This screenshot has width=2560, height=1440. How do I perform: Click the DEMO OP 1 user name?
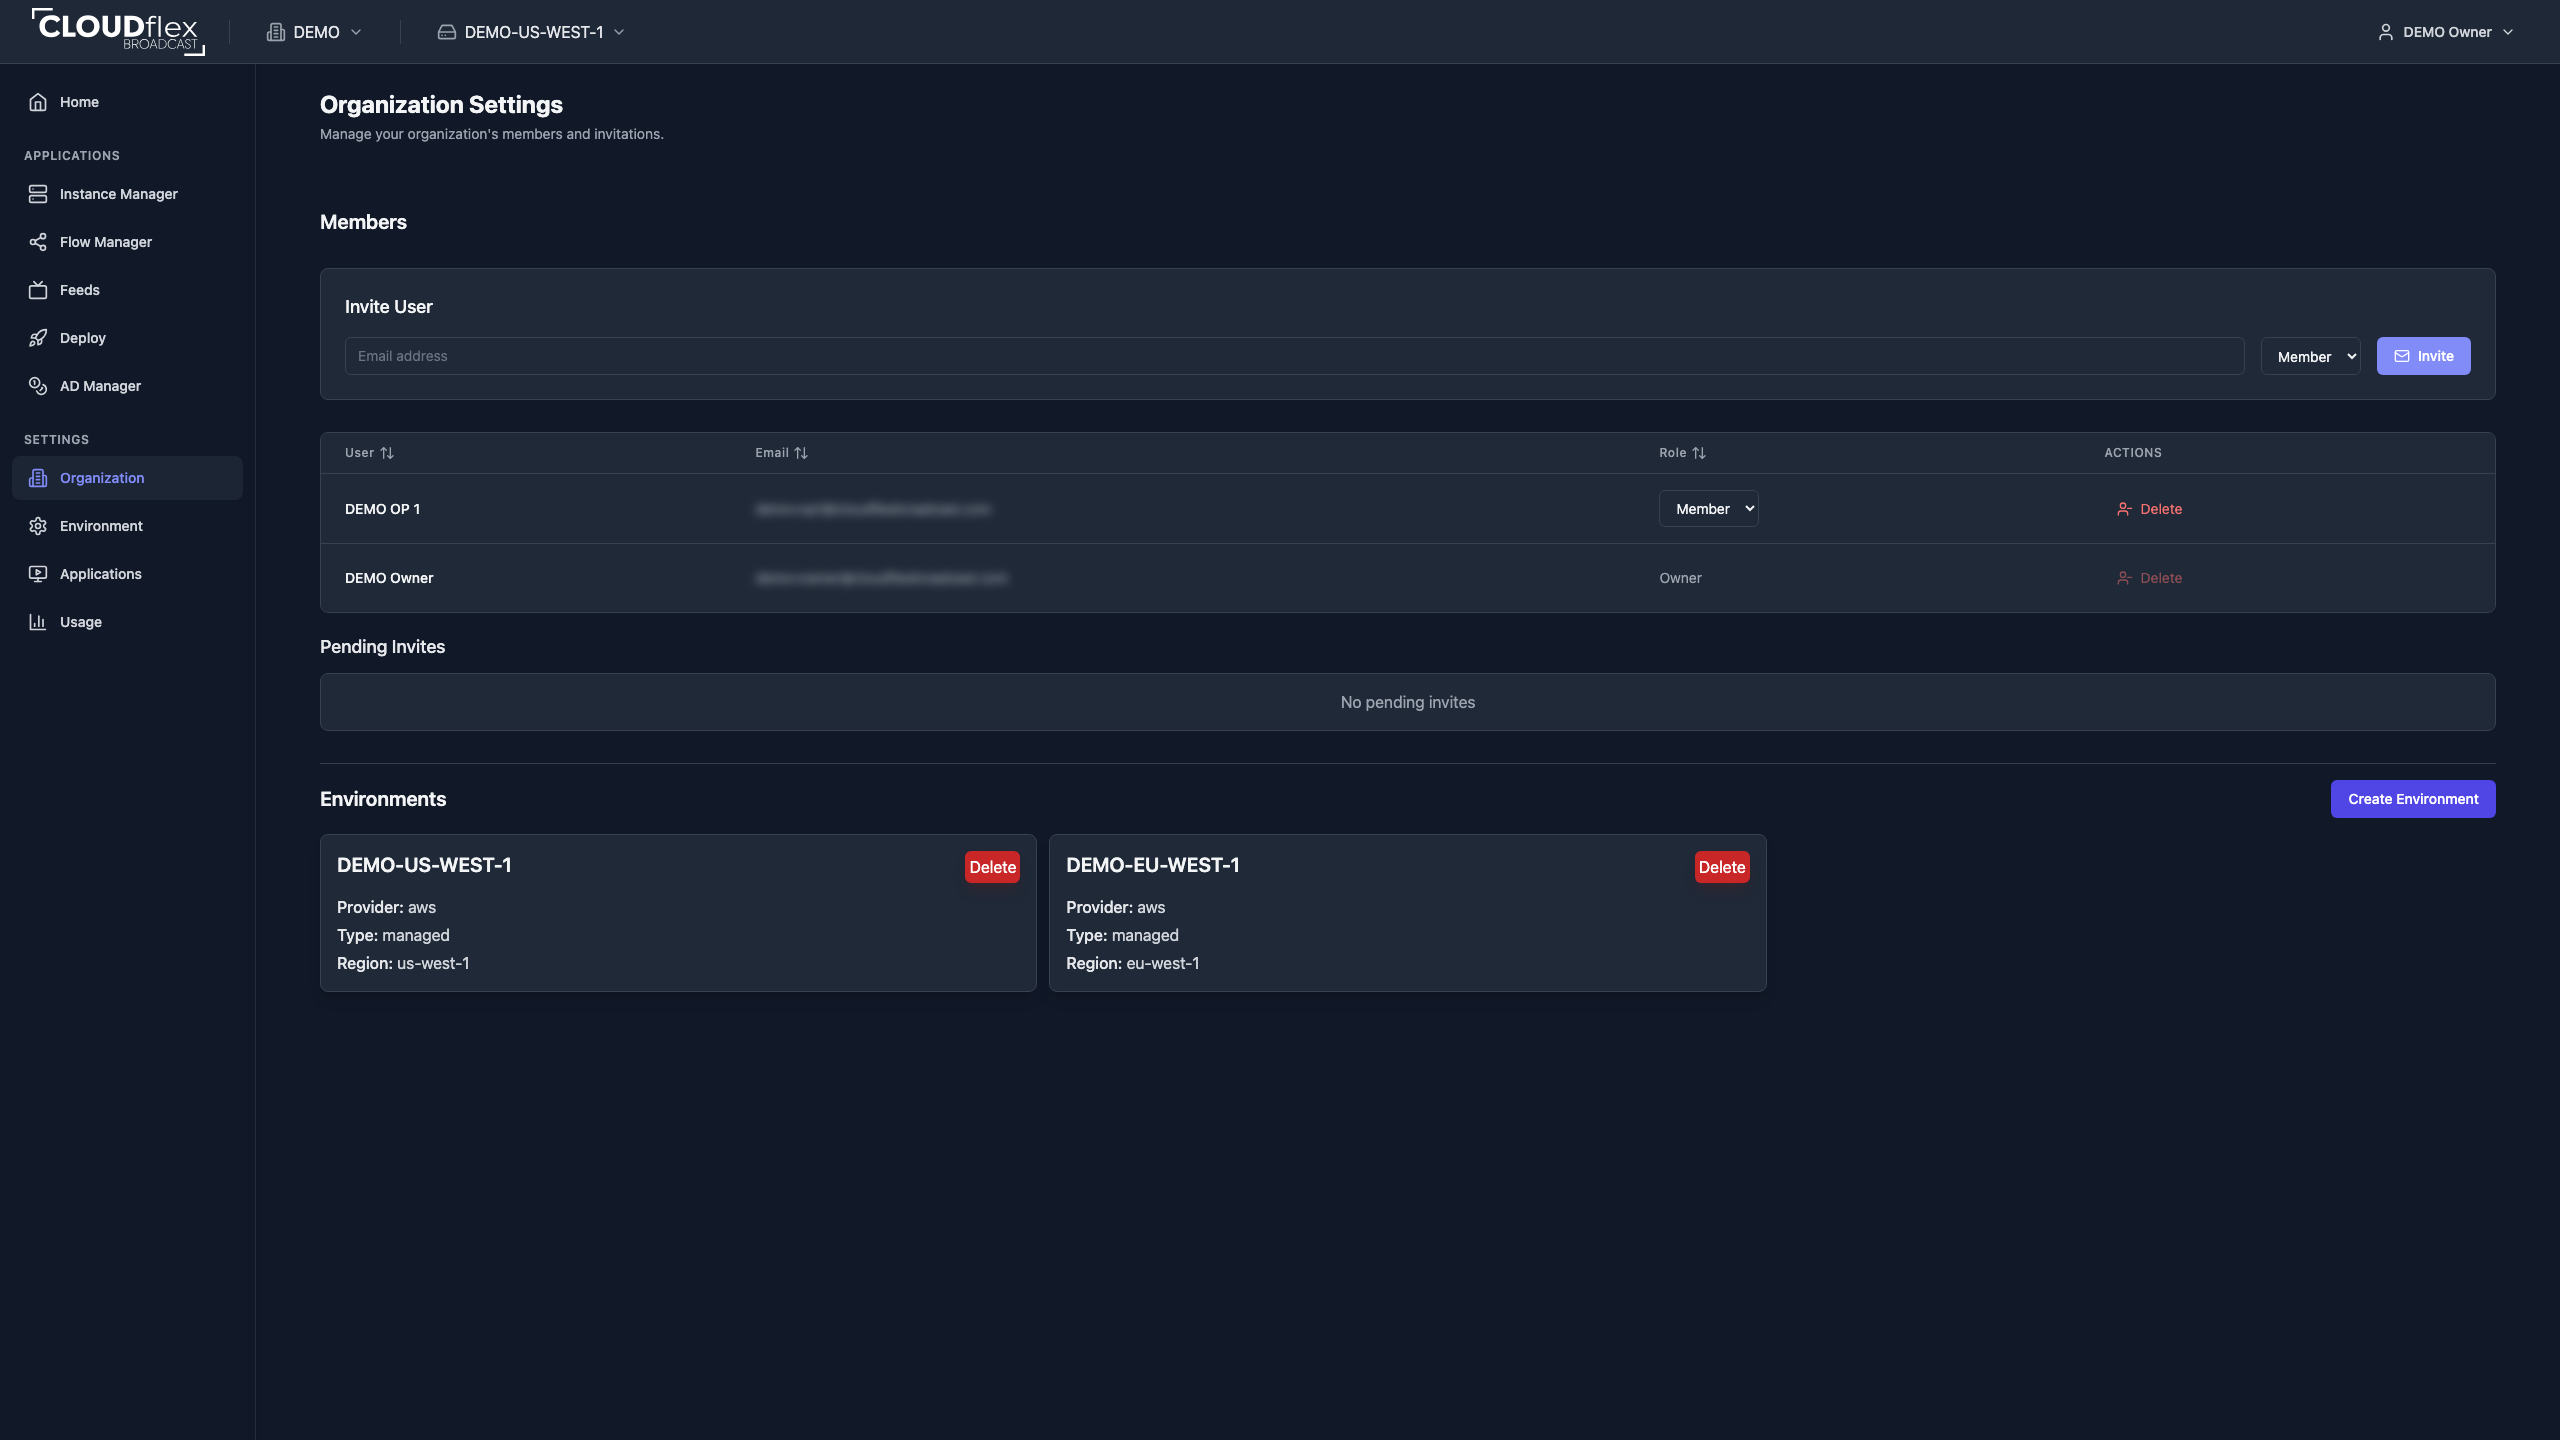pyautogui.click(x=382, y=509)
